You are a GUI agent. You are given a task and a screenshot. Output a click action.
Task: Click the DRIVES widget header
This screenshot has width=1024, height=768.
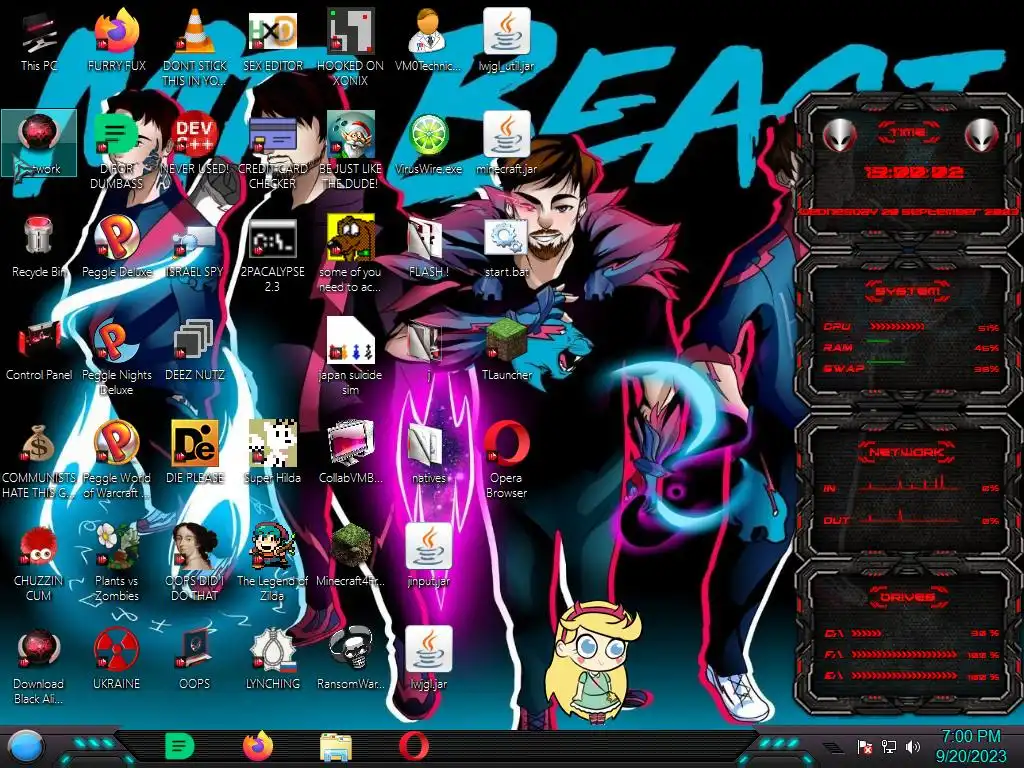908,597
